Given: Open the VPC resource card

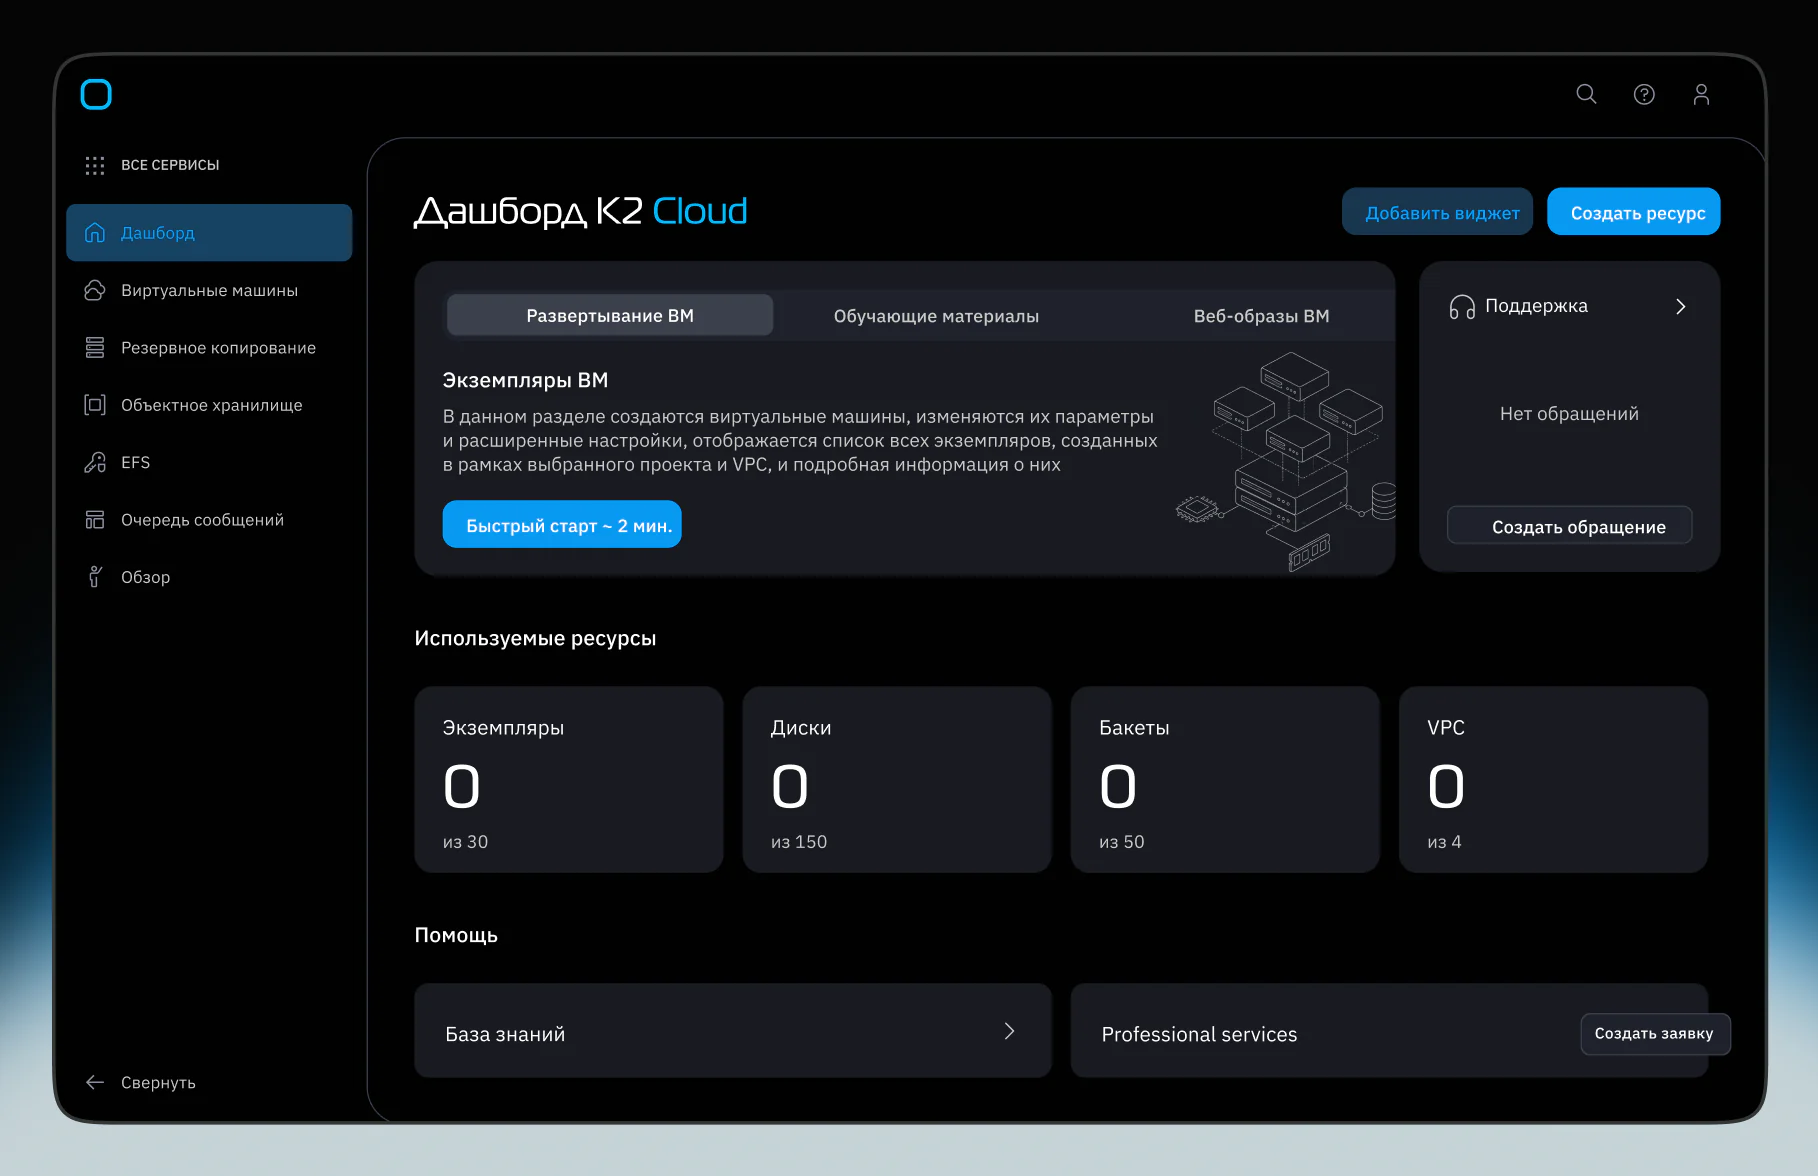Looking at the screenshot, I should click(x=1553, y=780).
